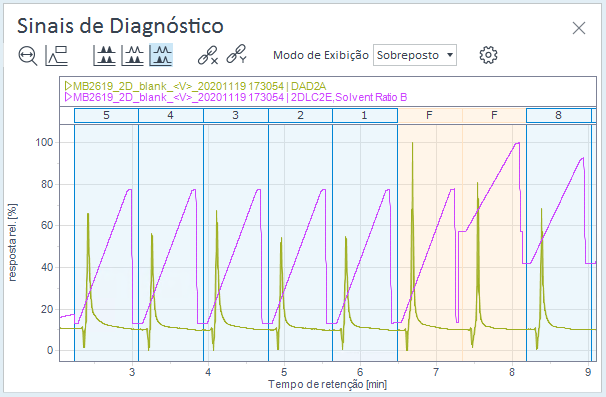Close the Sinais de Diagnóstico panel
This screenshot has width=606, height=397.
click(579, 28)
